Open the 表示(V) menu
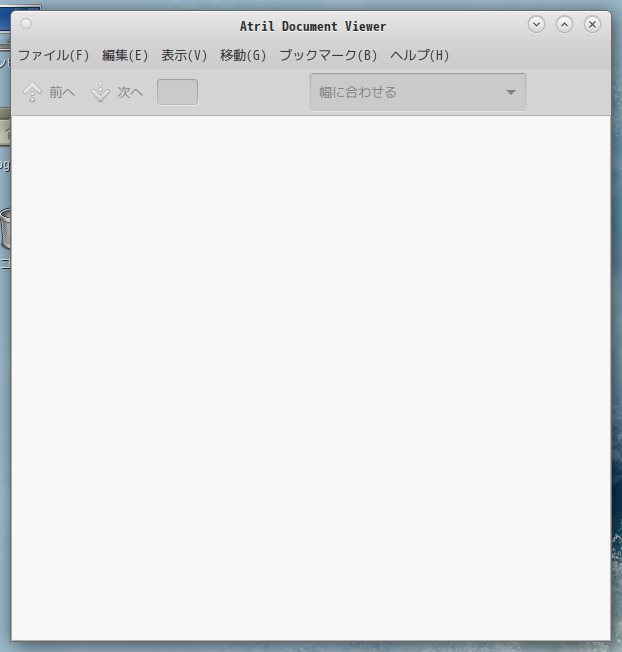Screen dimensions: 622x652 184,55
